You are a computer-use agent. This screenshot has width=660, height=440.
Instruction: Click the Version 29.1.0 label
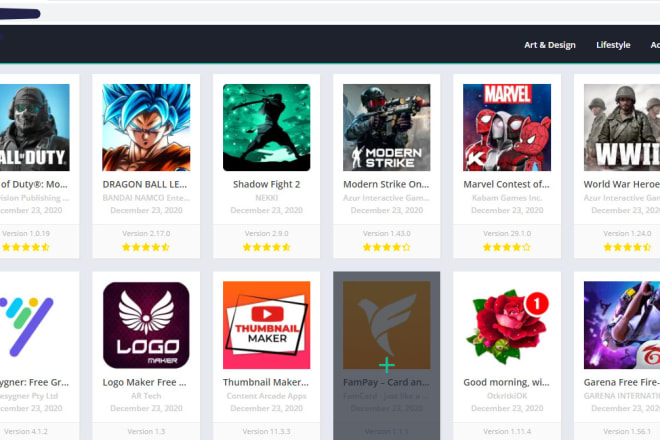pos(507,233)
